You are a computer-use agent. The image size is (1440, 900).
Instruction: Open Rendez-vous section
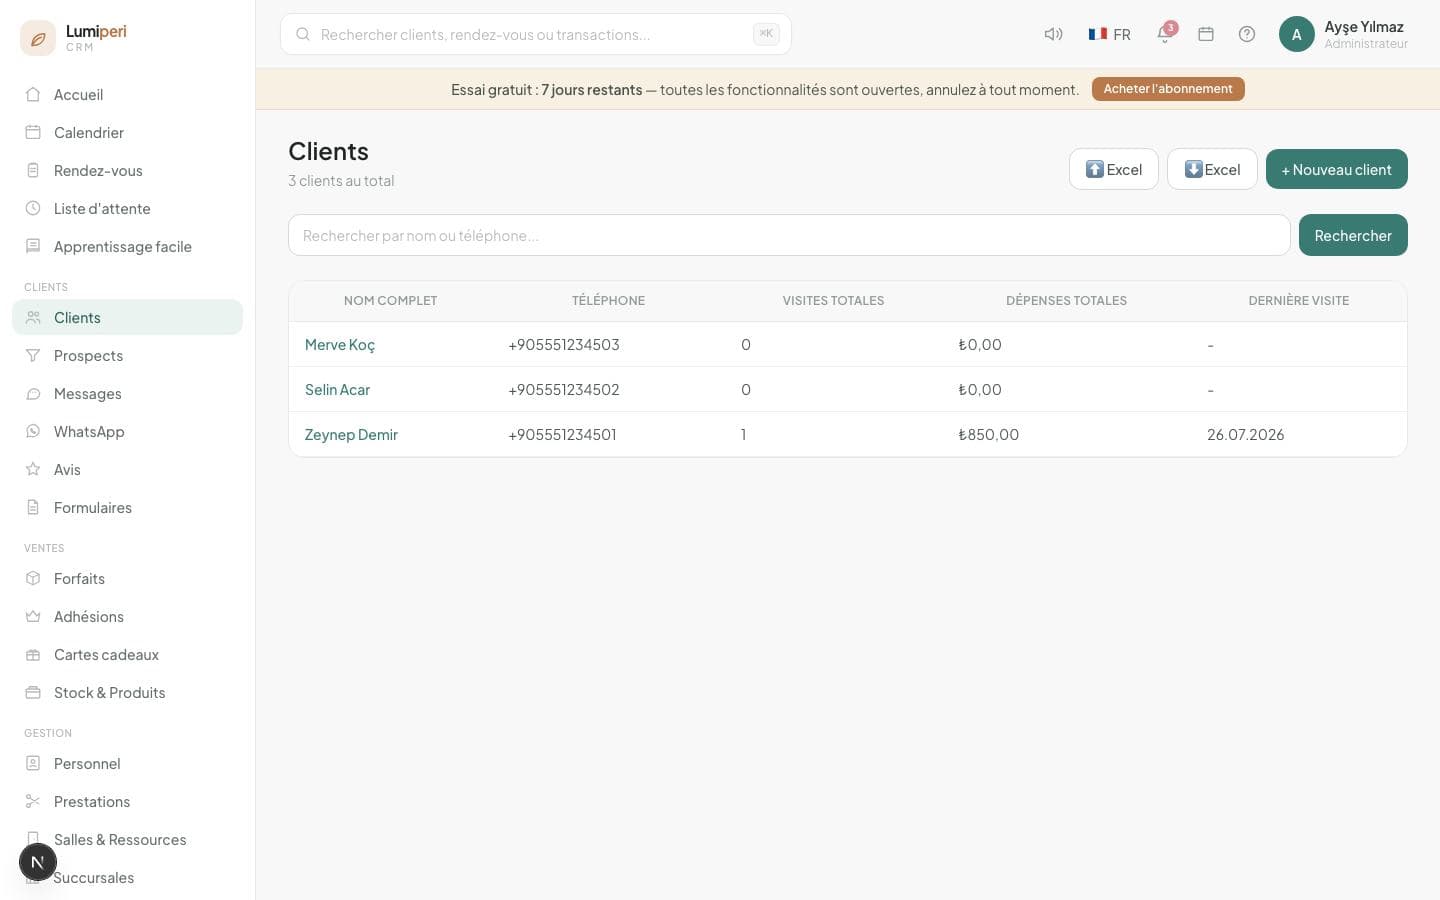127,170
